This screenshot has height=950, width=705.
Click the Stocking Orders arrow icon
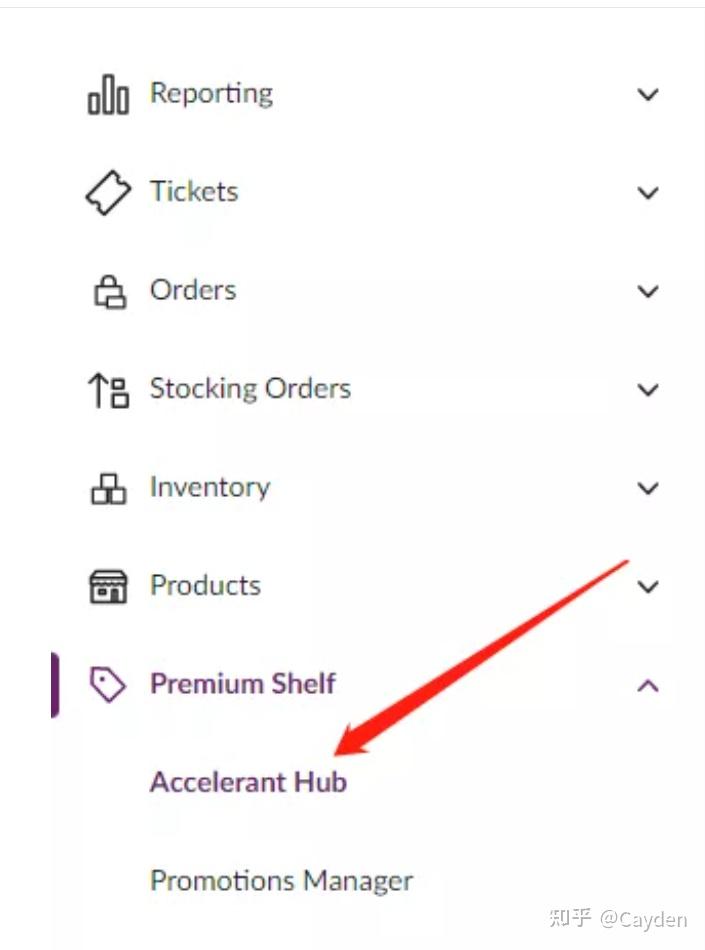pos(107,390)
